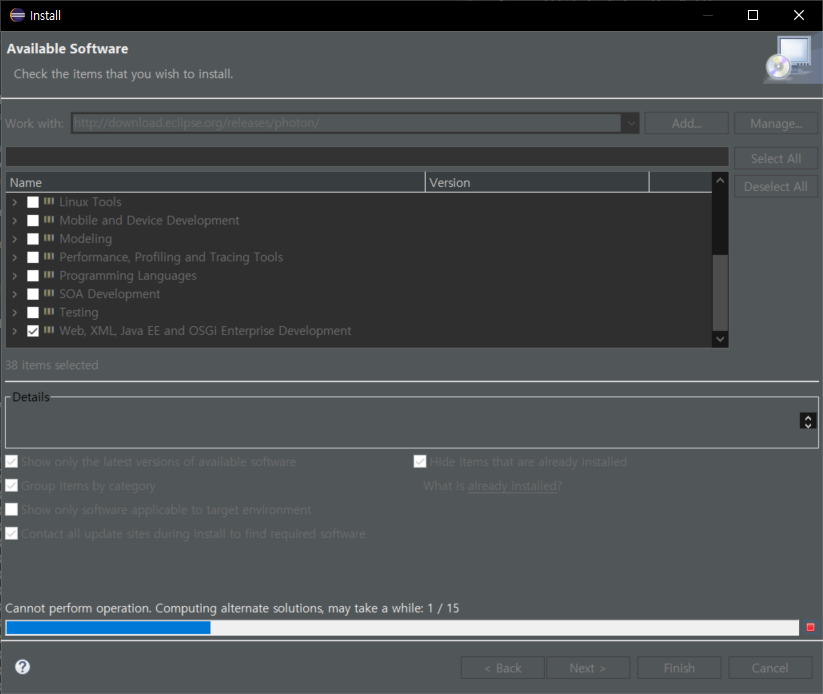Click the category icon next to Modeling
This screenshot has width=823, height=694.
coord(49,238)
